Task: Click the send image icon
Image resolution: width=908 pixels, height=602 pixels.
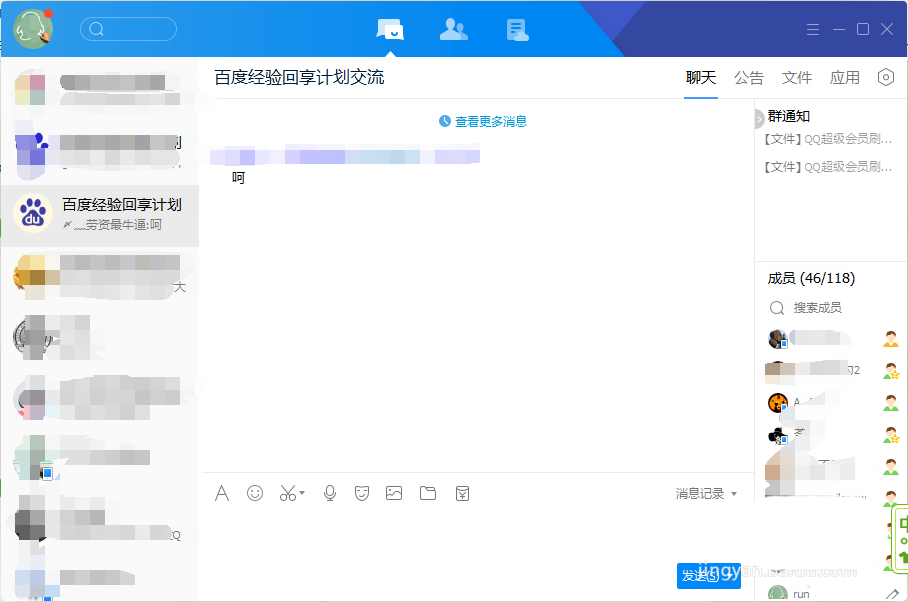Action: pos(394,493)
